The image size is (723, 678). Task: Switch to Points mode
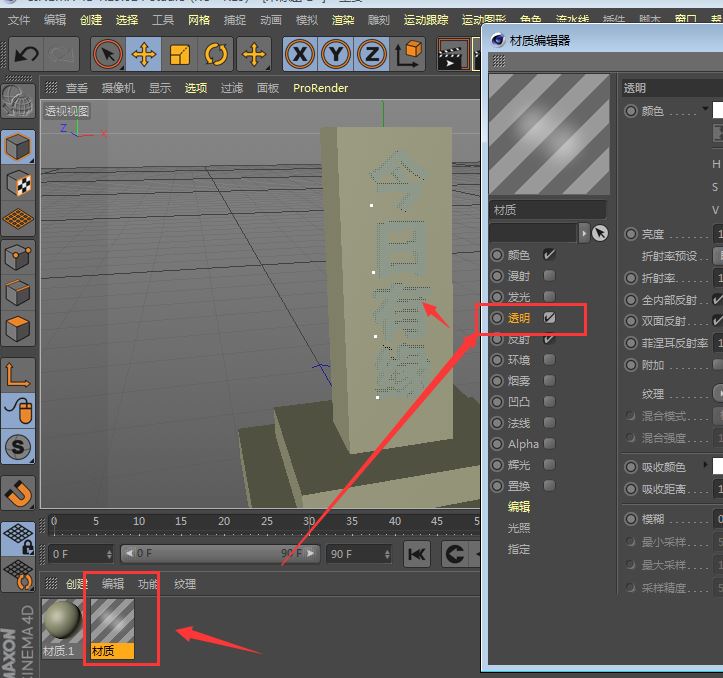(x=18, y=256)
